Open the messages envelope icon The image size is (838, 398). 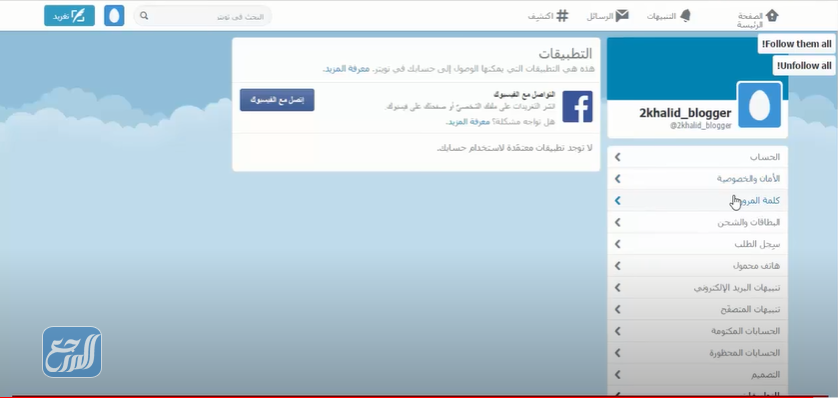(622, 16)
